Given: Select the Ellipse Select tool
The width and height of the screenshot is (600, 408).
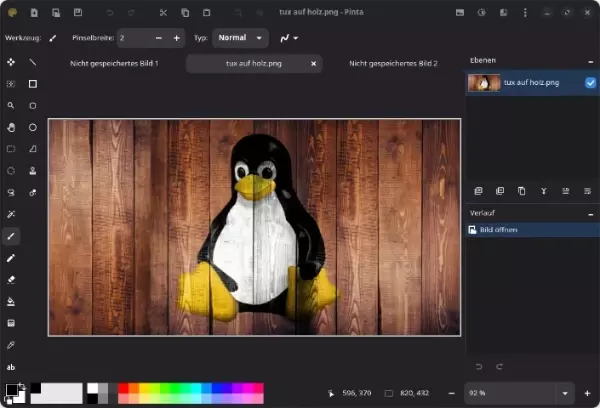Looking at the screenshot, I should tap(11, 171).
